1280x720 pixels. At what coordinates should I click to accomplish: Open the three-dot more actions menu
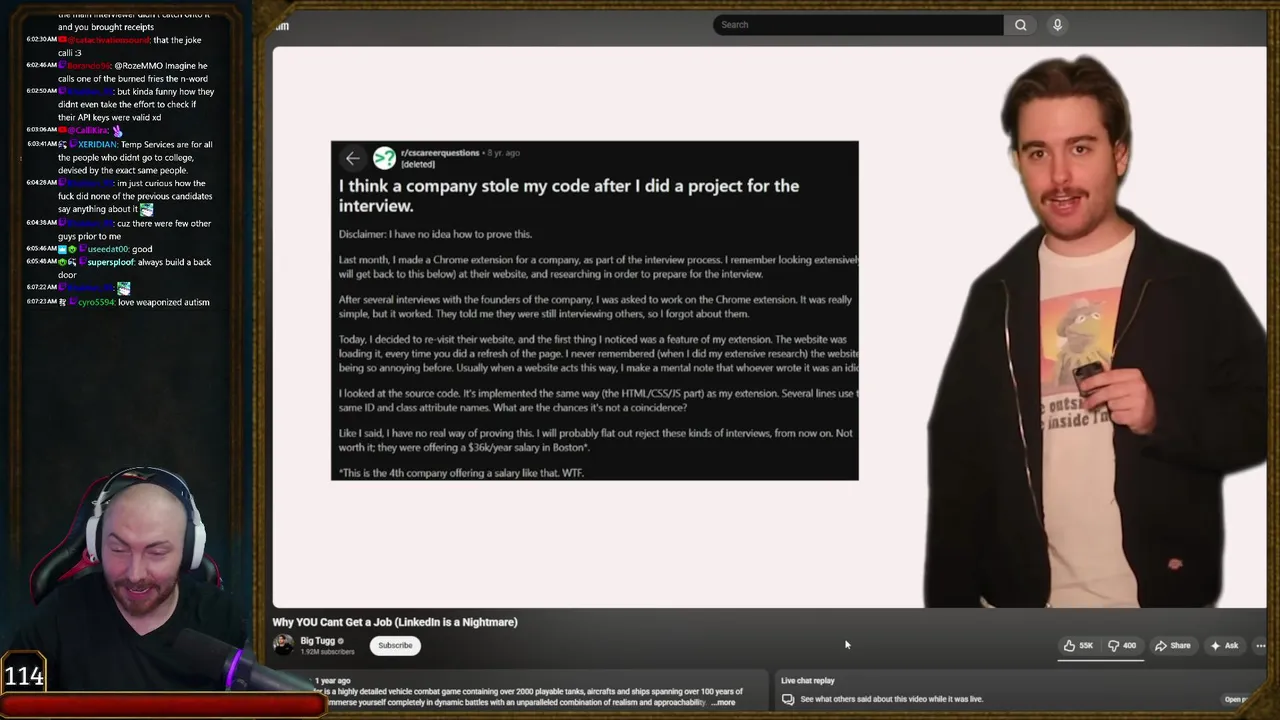pyautogui.click(x=1260, y=646)
